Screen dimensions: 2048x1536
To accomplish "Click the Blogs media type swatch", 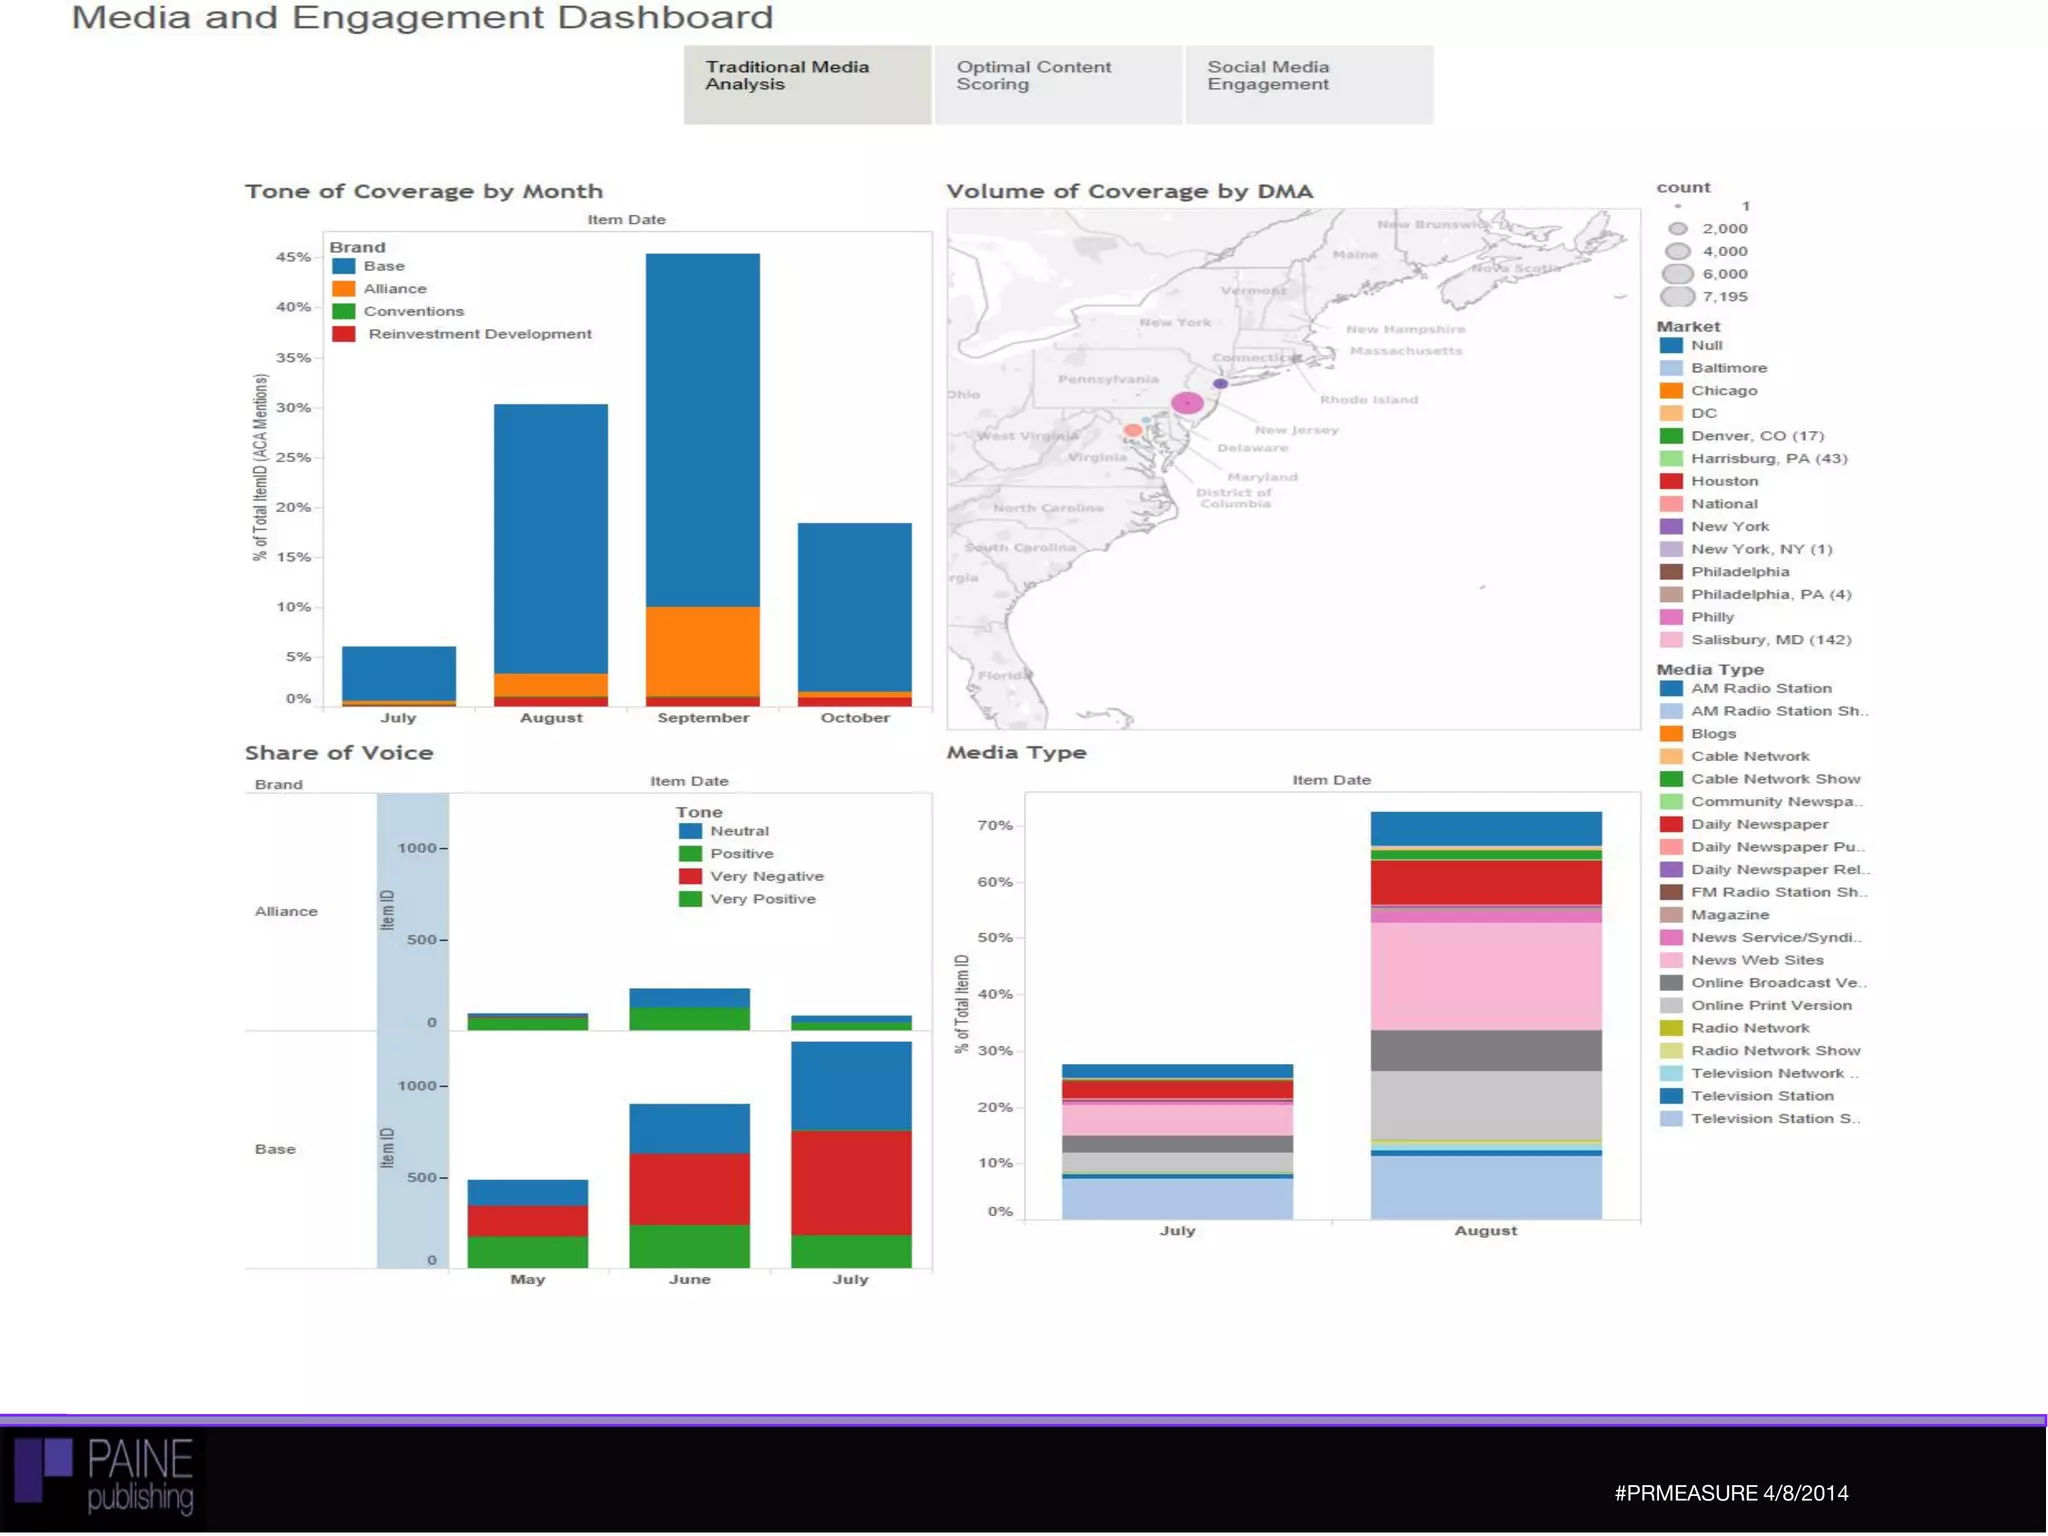I will pos(1671,734).
